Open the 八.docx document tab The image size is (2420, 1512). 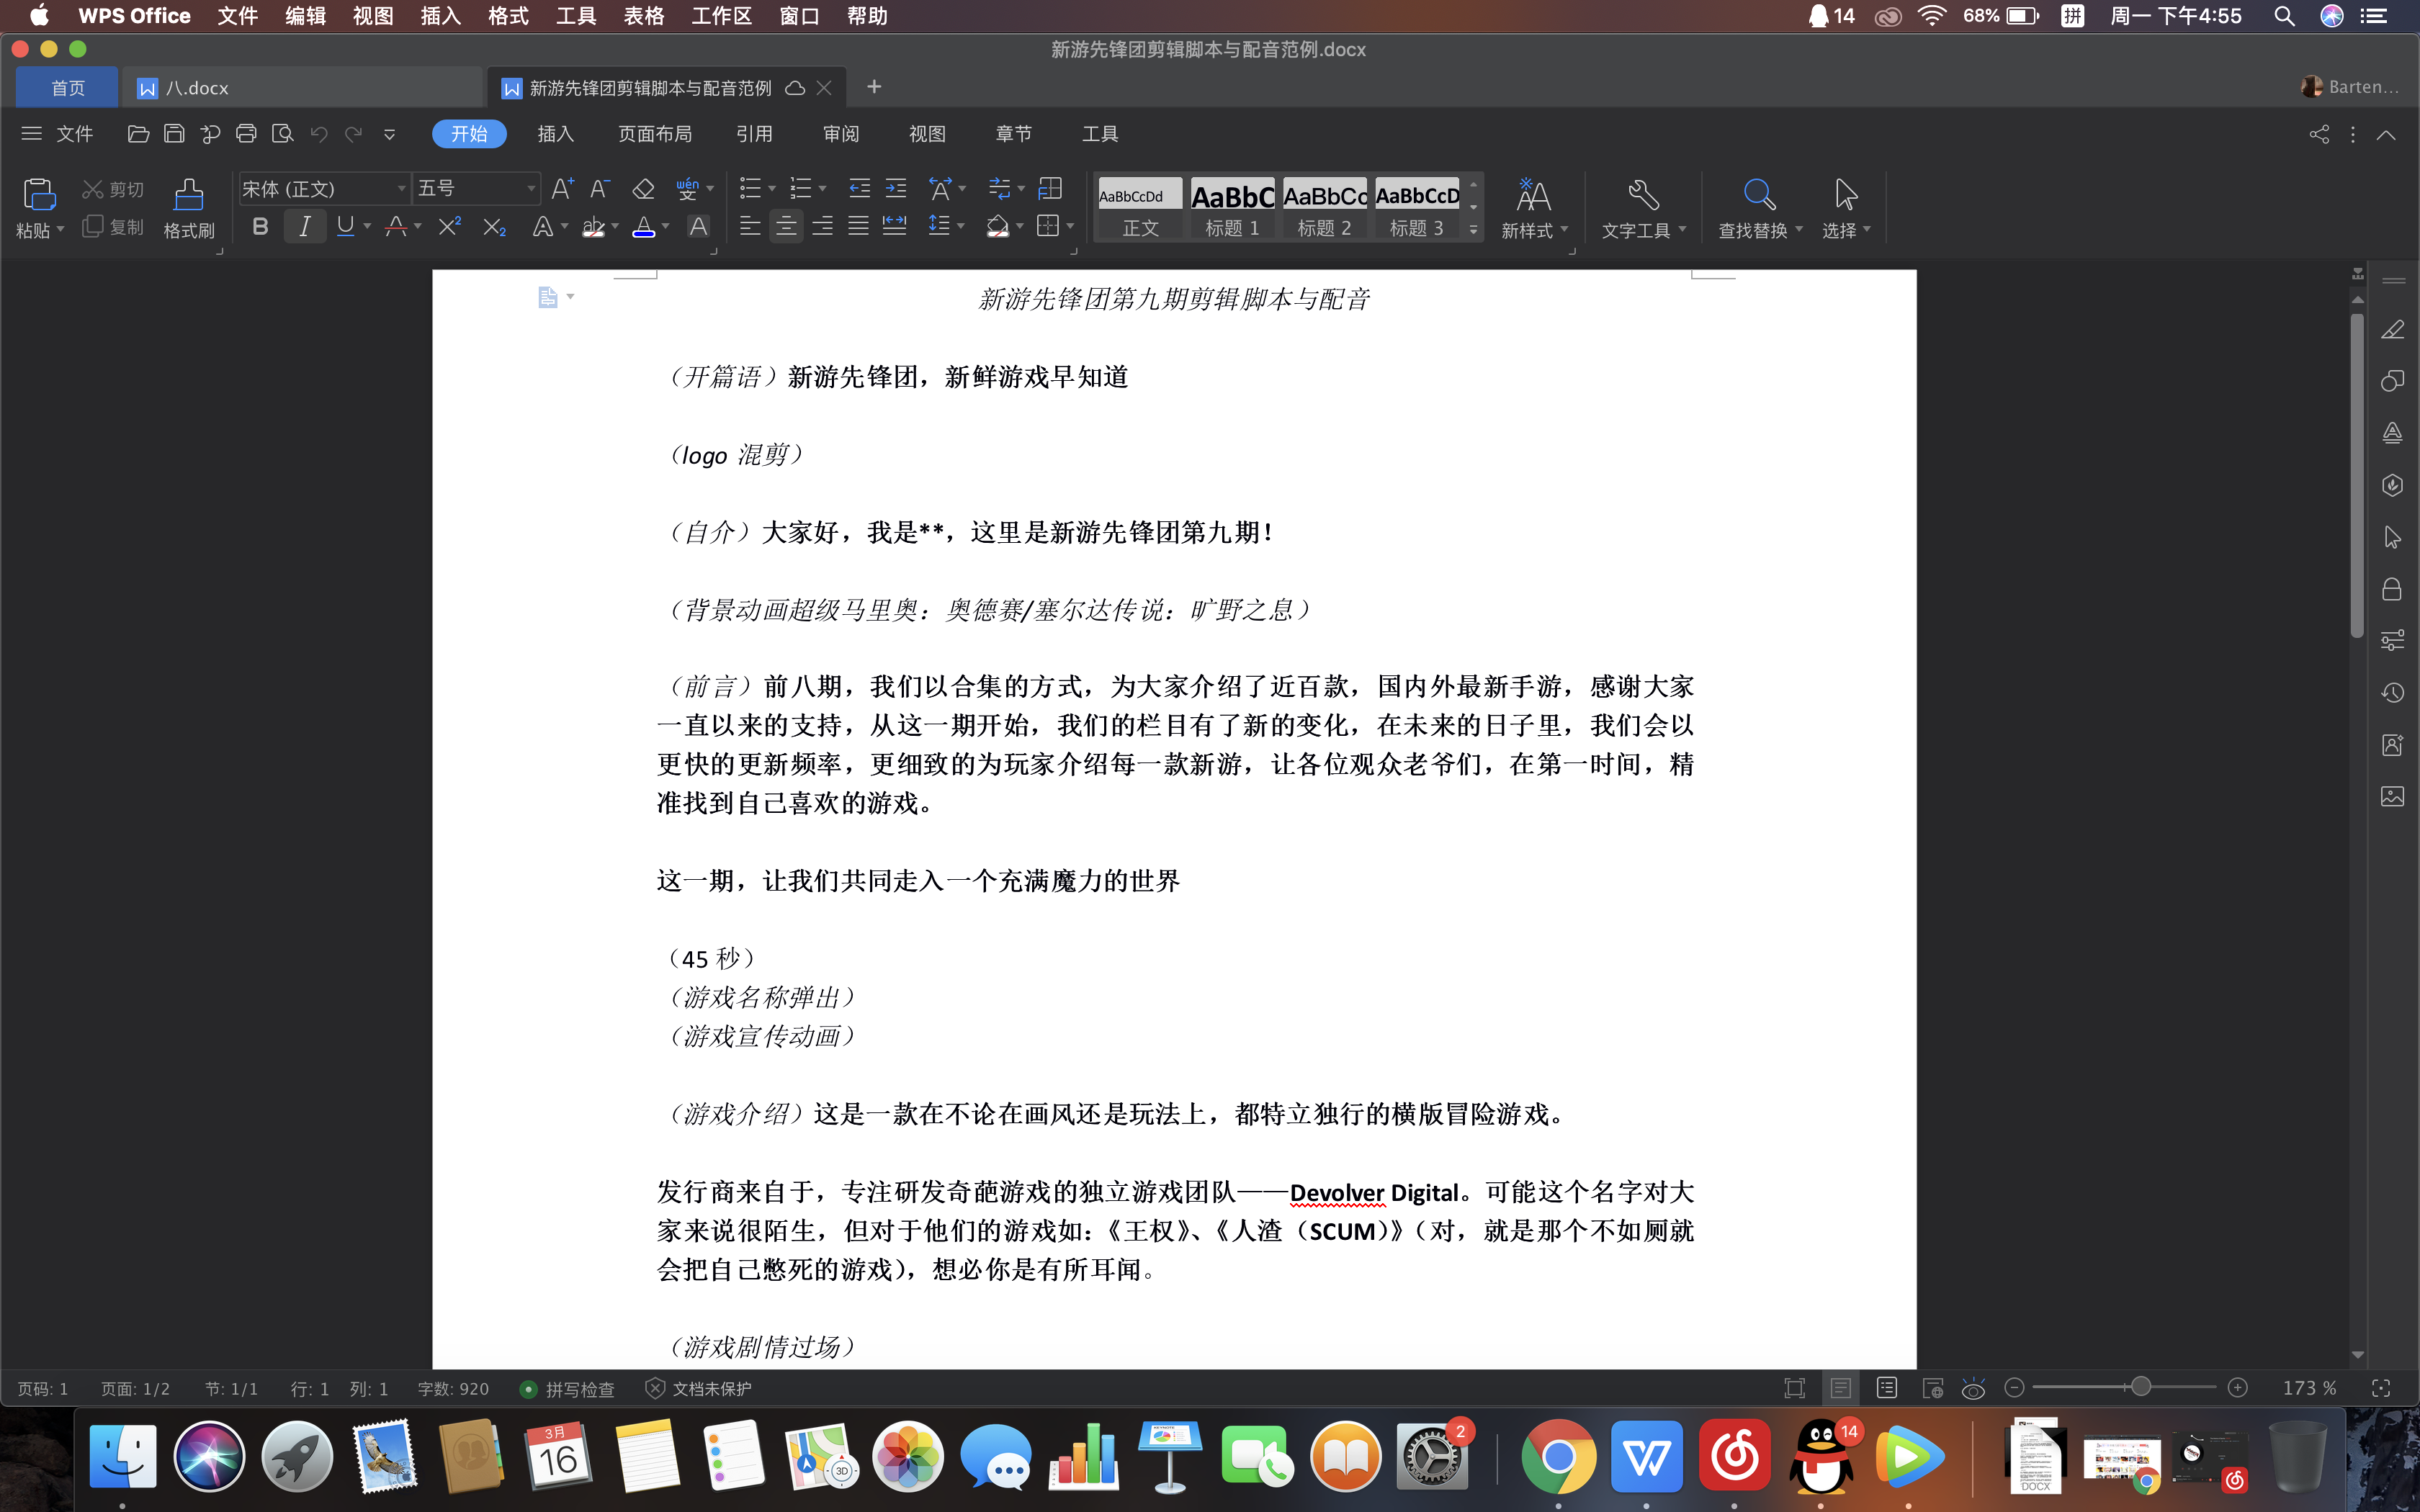pos(302,88)
